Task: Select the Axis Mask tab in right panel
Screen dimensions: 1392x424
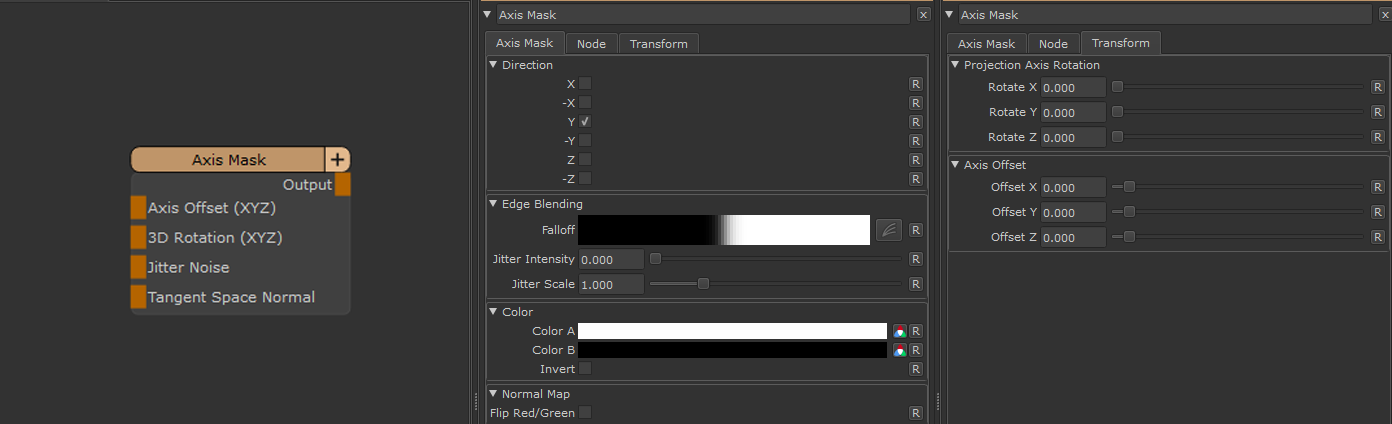Action: pyautogui.click(x=986, y=44)
